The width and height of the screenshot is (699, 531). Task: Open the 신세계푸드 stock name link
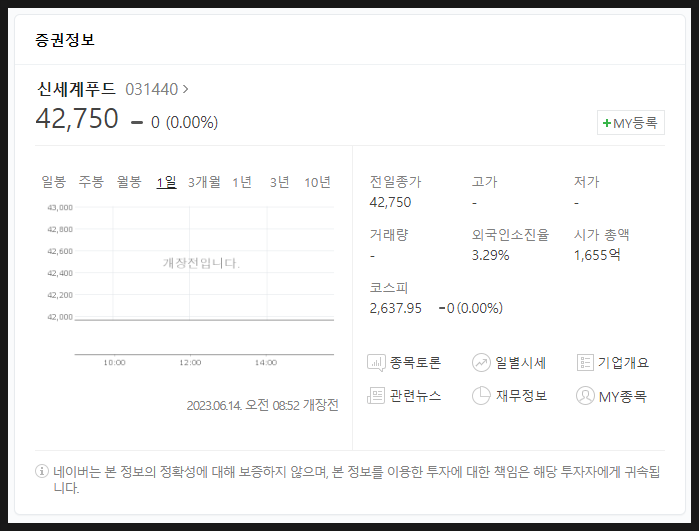click(76, 89)
